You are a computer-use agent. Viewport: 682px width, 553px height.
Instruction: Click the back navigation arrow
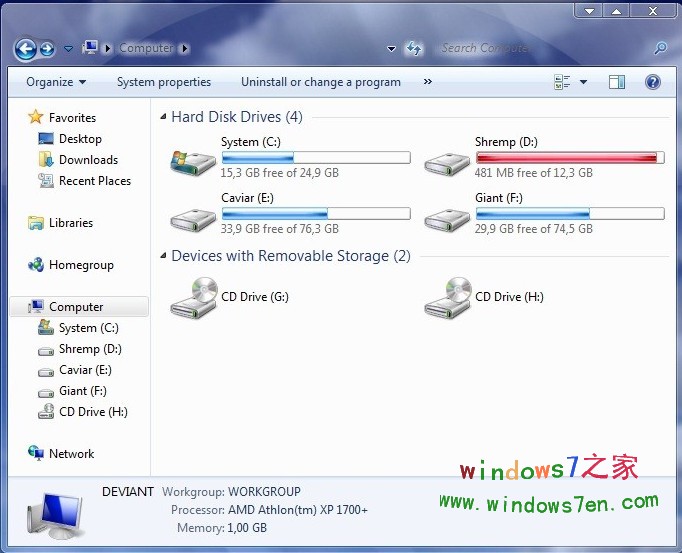click(25, 48)
